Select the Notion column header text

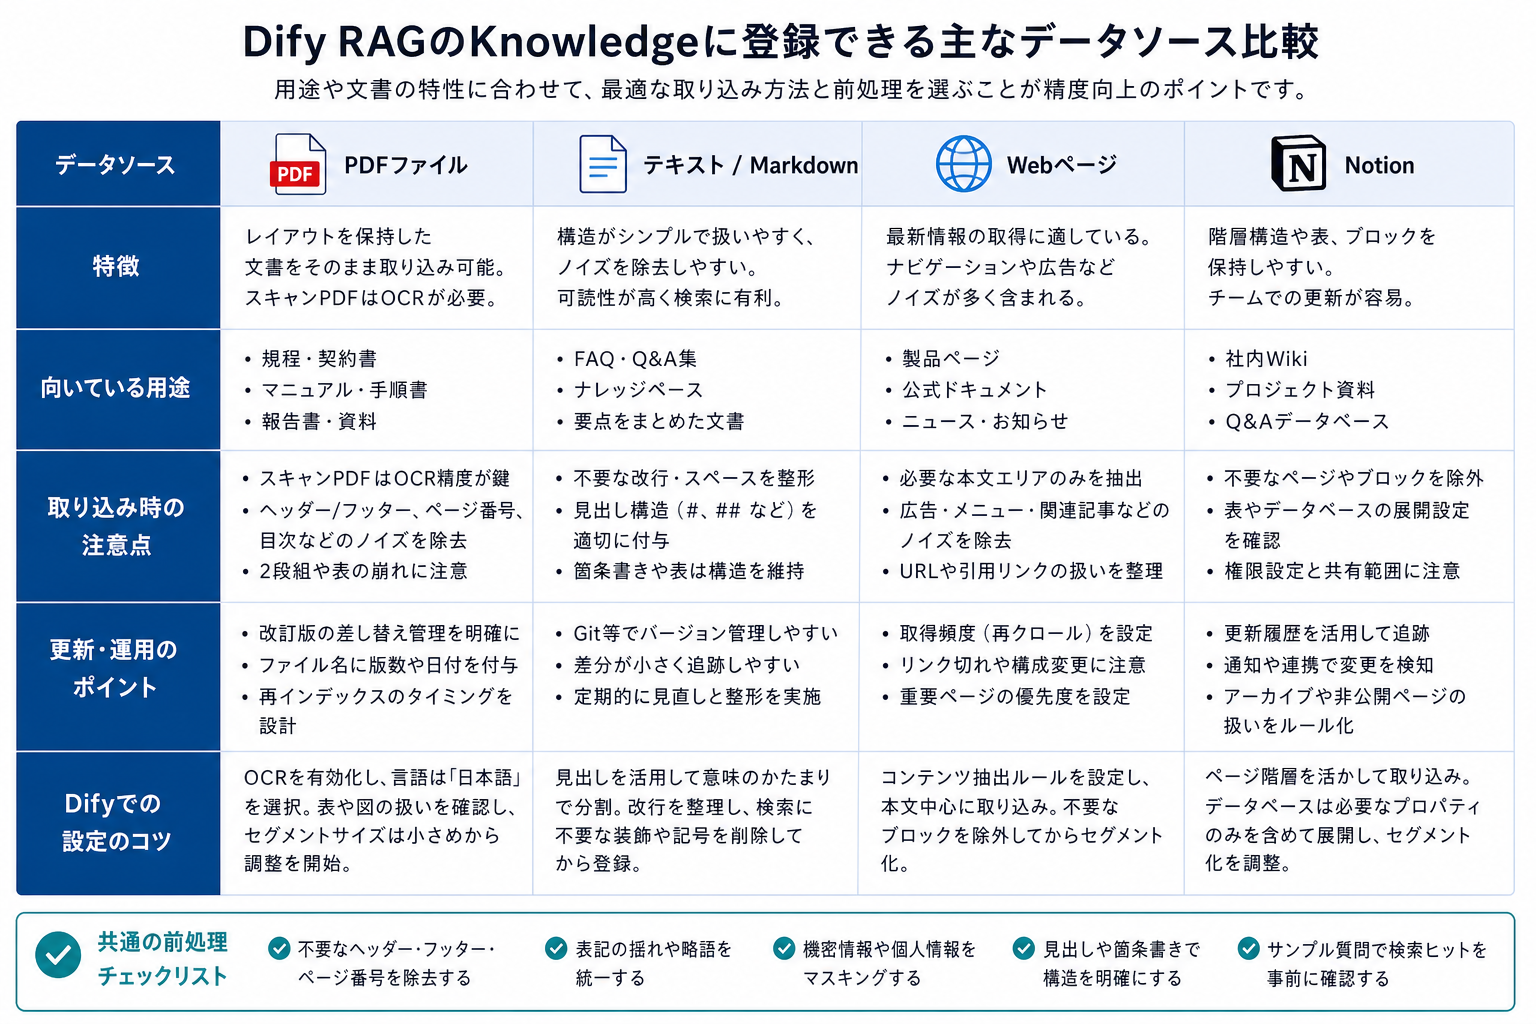pos(1379,165)
